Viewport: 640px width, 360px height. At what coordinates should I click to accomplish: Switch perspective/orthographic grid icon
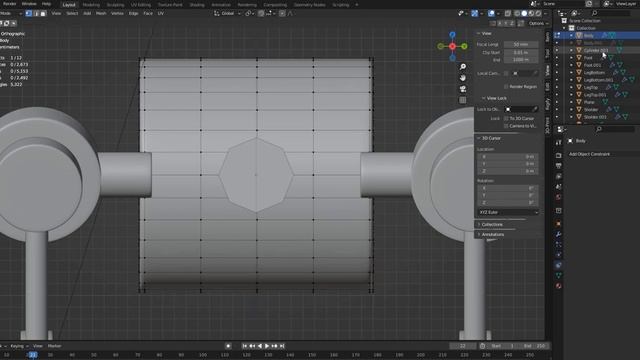click(462, 100)
